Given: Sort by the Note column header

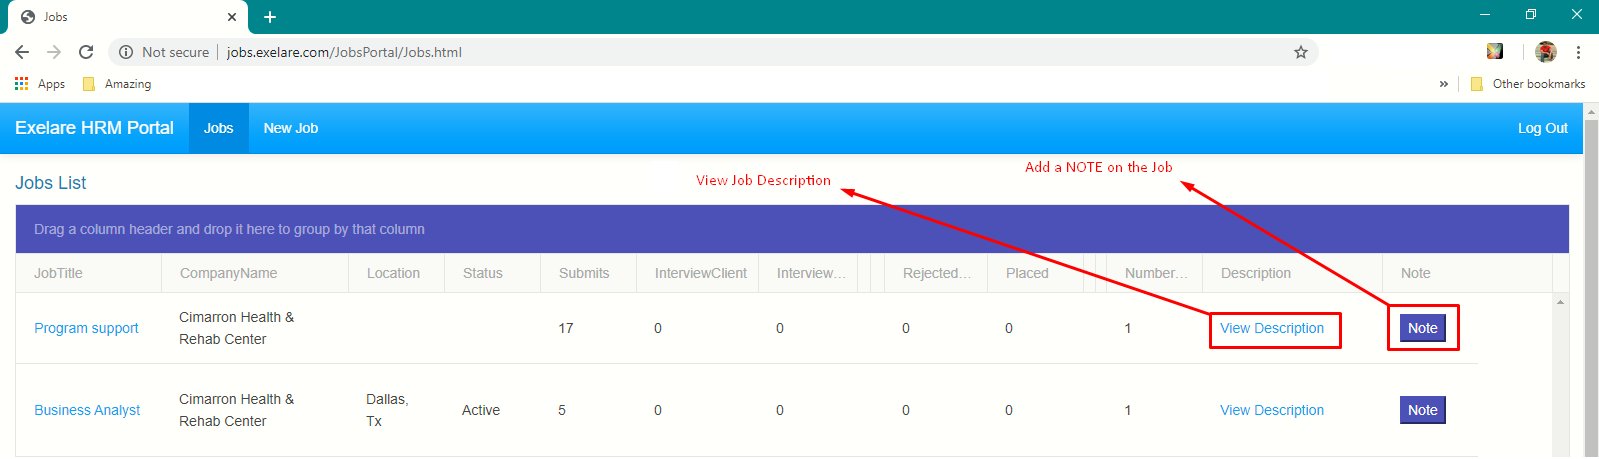Looking at the screenshot, I should tap(1467, 273).
